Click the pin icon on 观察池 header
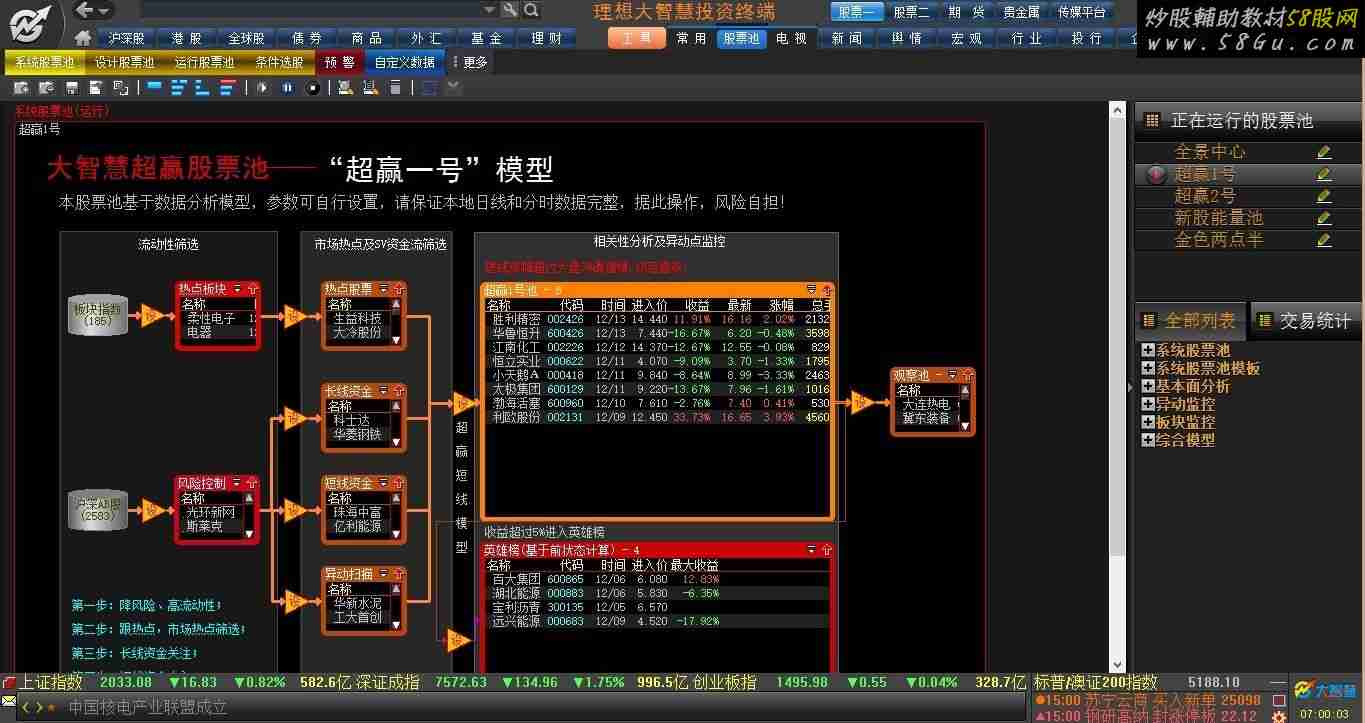The image size is (1365, 723). 966,375
